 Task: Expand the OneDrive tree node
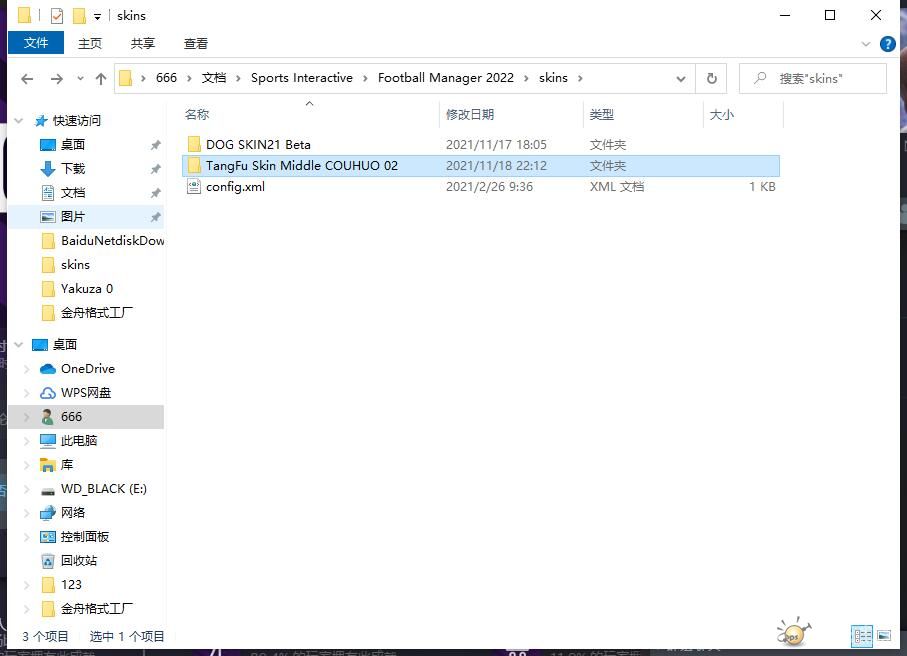click(x=27, y=369)
